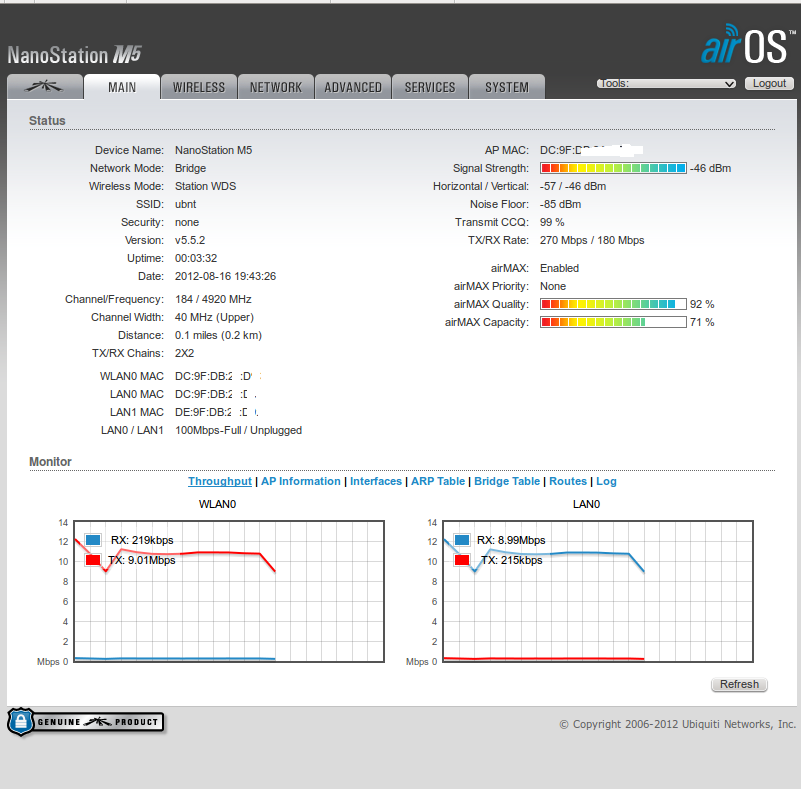Click the Version value v5.5.2
Screen dimensions: 801x789
pyautogui.click(x=190, y=240)
